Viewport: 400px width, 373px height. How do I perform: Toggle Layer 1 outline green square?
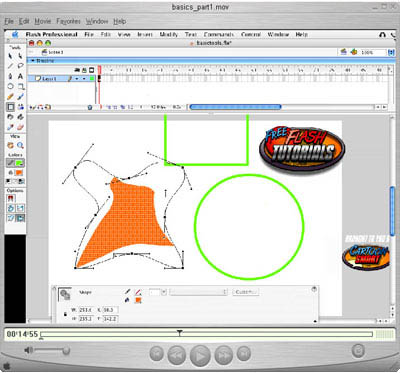click(x=92, y=79)
